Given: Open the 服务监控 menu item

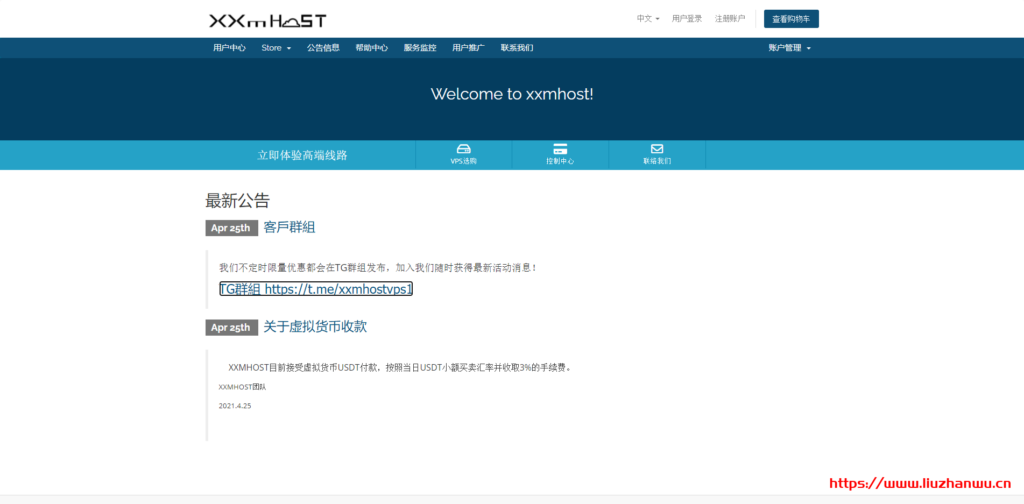Looking at the screenshot, I should (420, 48).
